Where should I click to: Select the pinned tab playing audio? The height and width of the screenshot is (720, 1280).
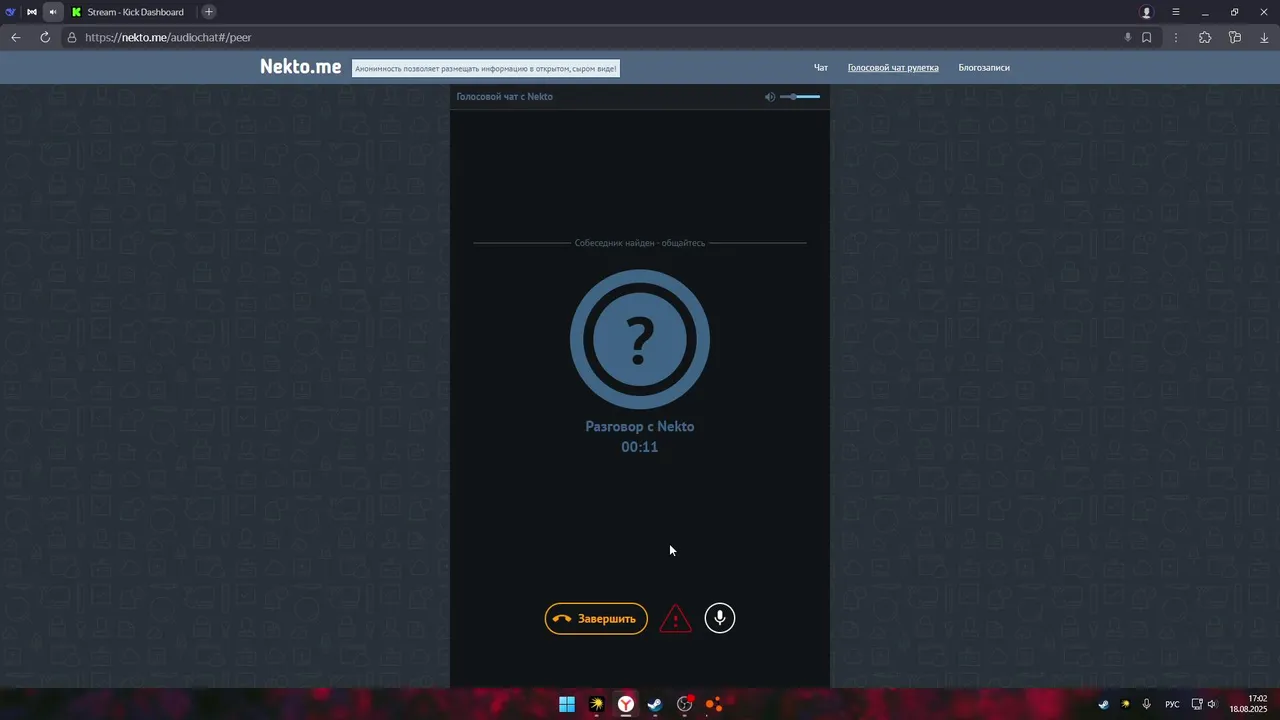pyautogui.click(x=53, y=12)
